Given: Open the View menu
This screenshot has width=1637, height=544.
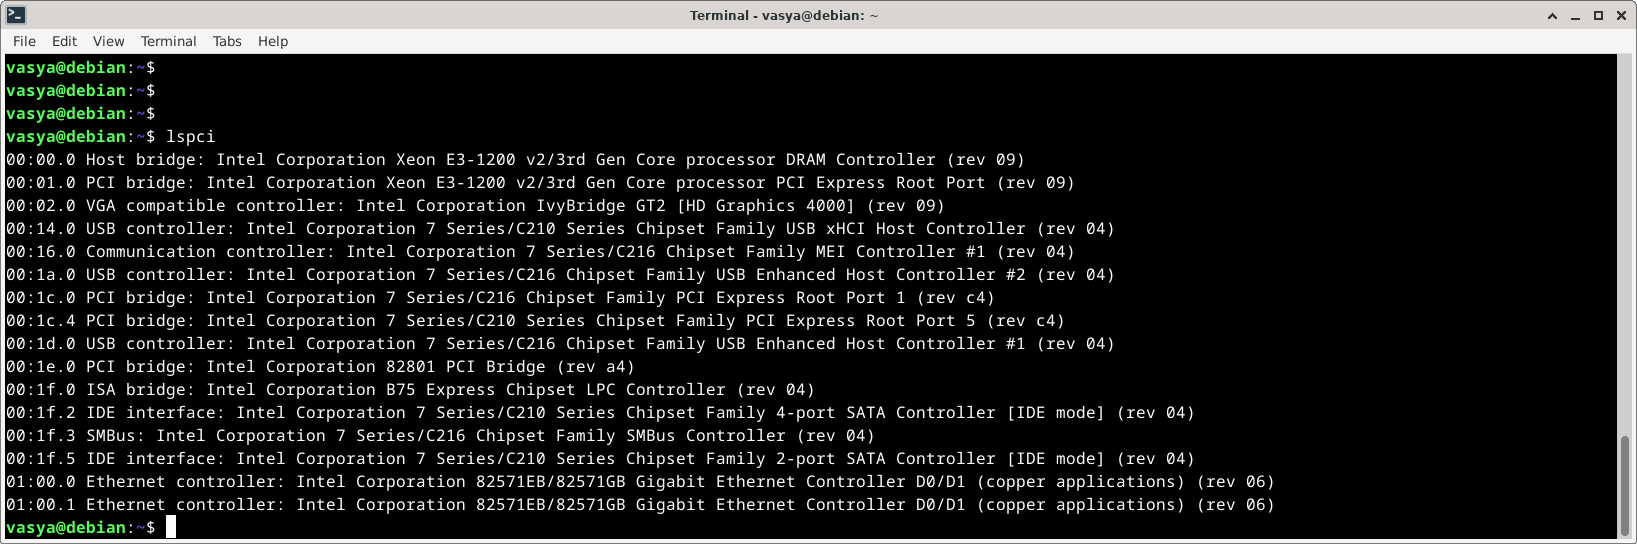Looking at the screenshot, I should [x=109, y=41].
